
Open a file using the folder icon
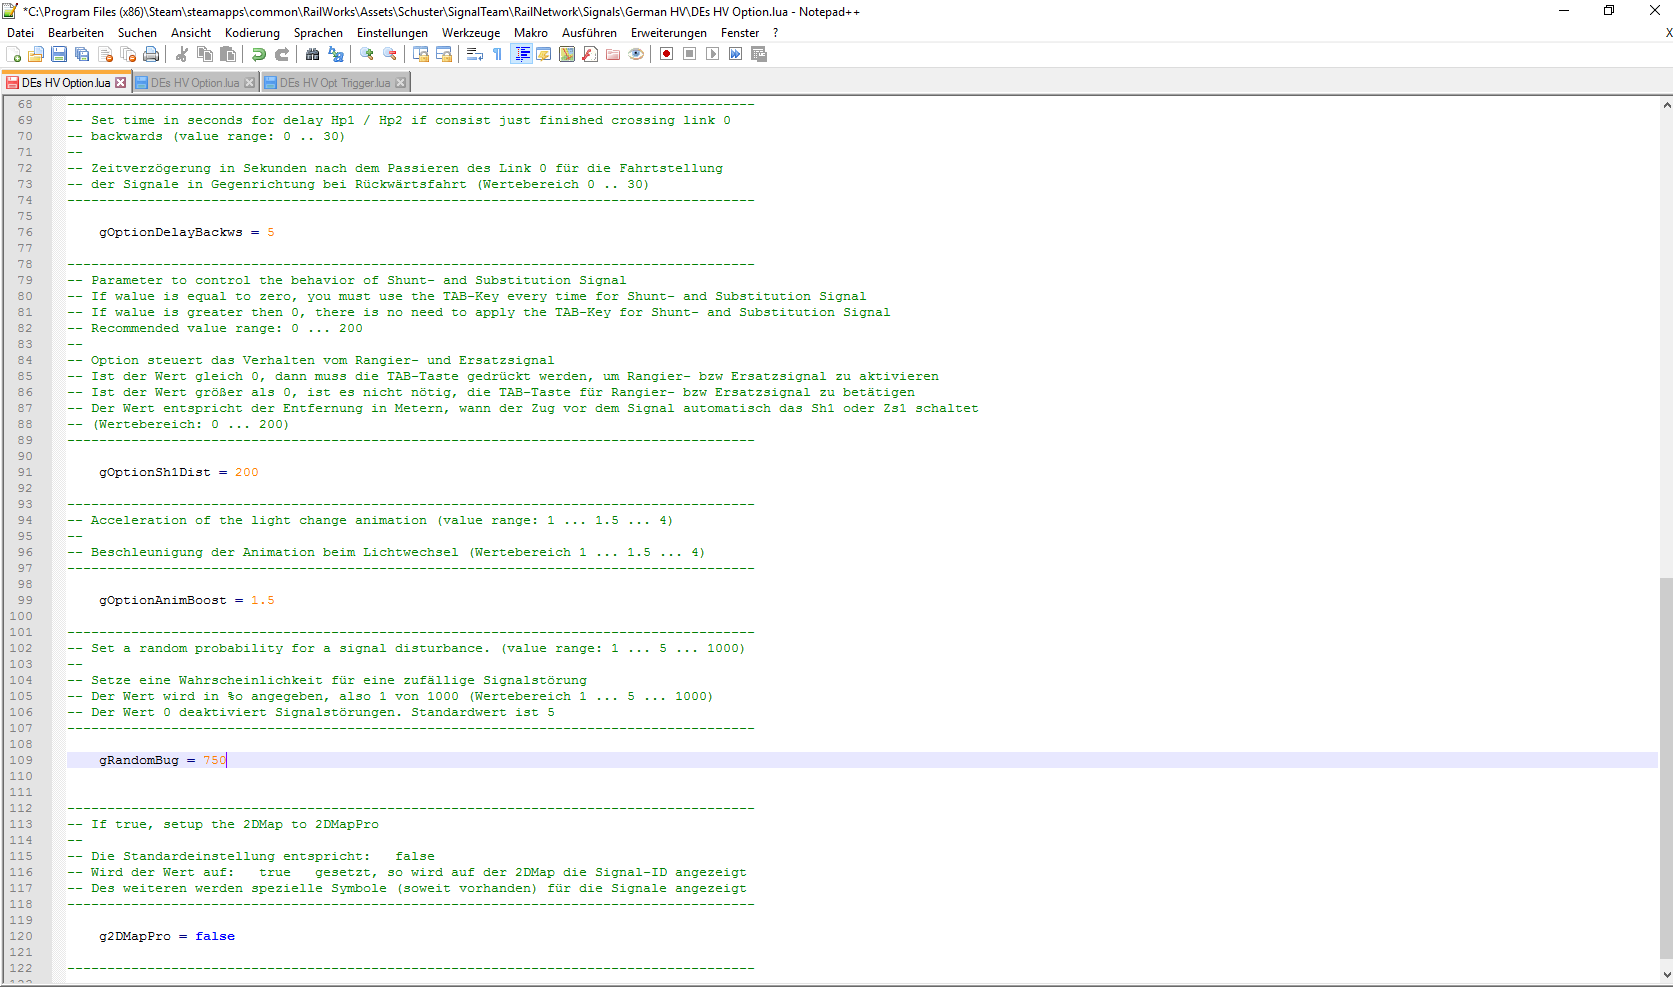pos(36,54)
